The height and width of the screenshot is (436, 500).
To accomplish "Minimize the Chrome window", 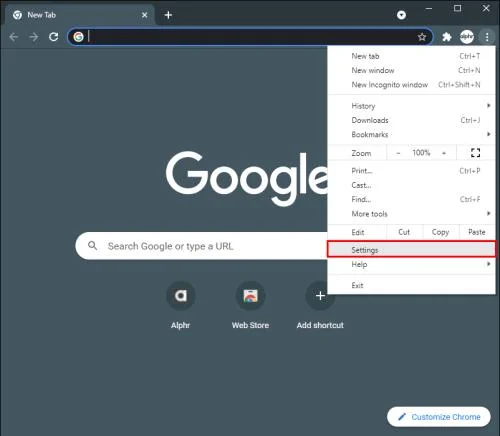I will 429,9.
